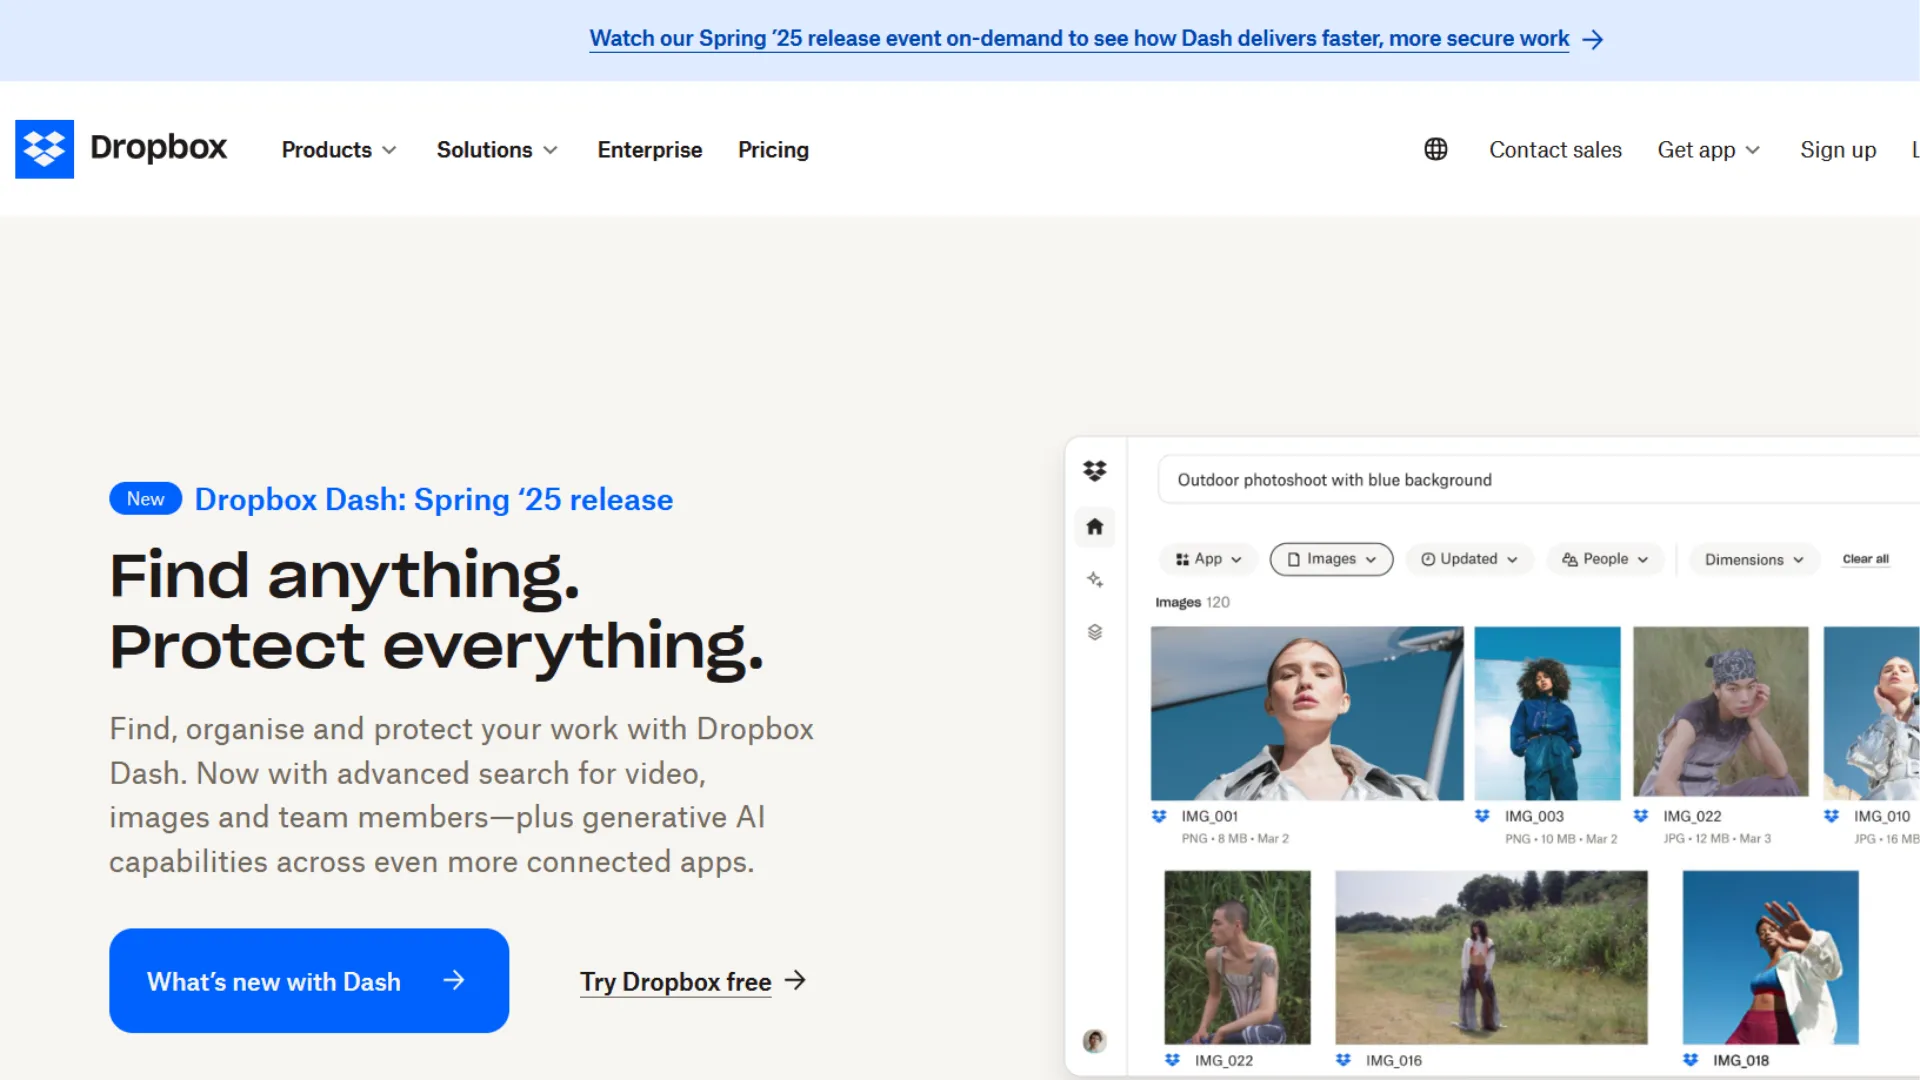
Task: Select the Home icon in Dash sidebar
Action: coord(1094,527)
